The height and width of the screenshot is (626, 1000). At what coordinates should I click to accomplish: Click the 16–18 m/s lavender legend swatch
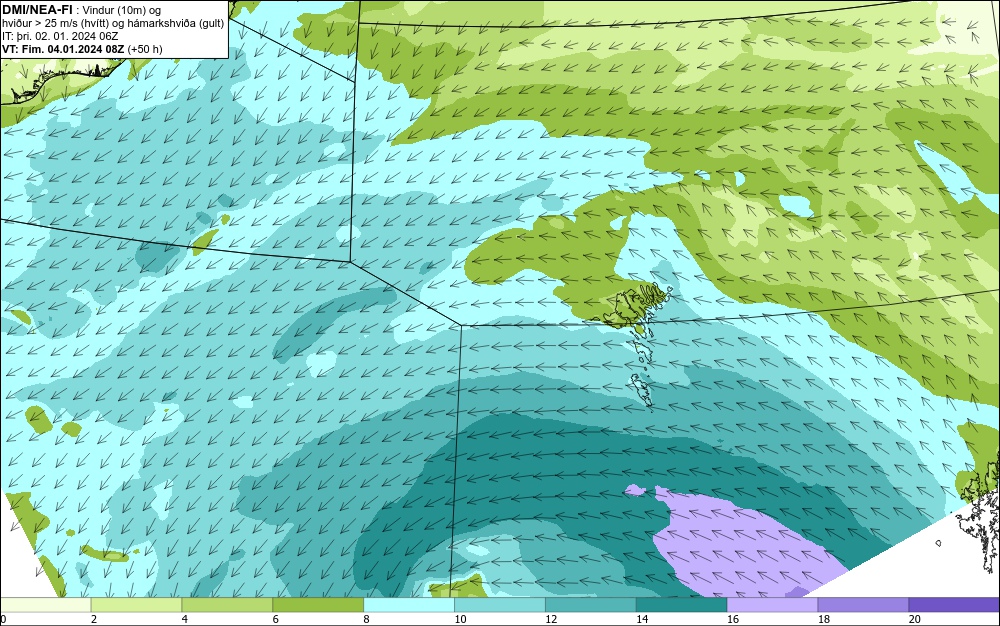pyautogui.click(x=772, y=604)
